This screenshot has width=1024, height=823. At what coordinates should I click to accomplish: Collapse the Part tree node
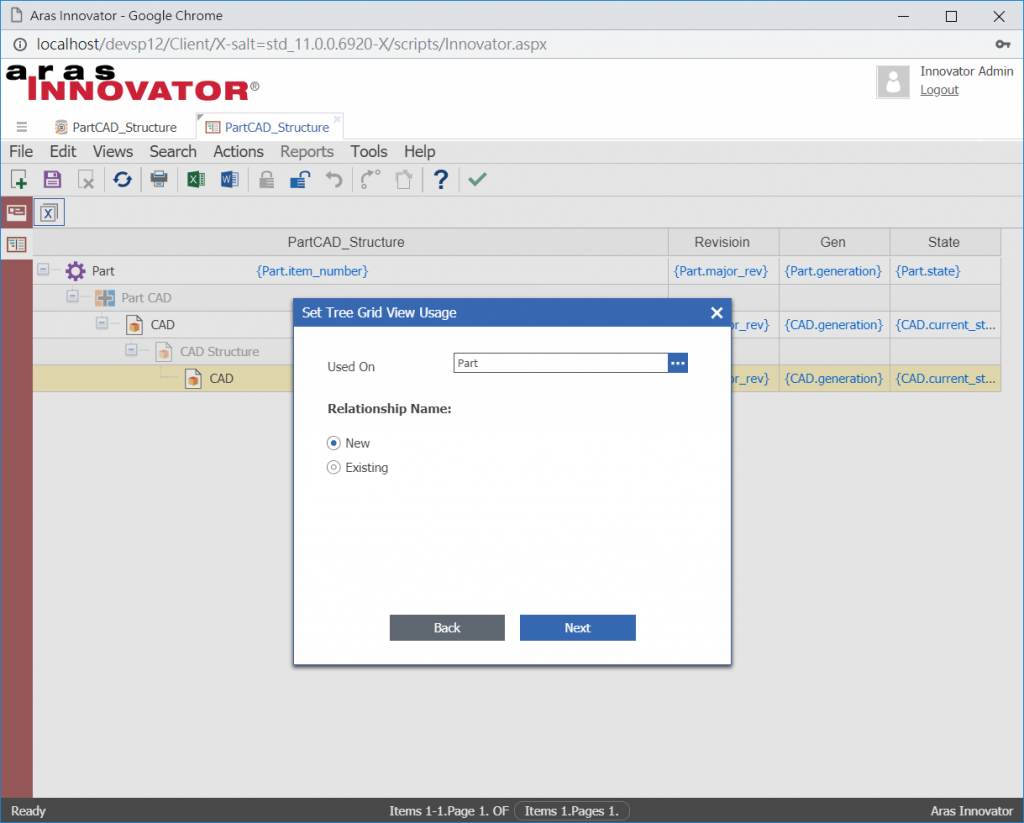[x=43, y=269]
